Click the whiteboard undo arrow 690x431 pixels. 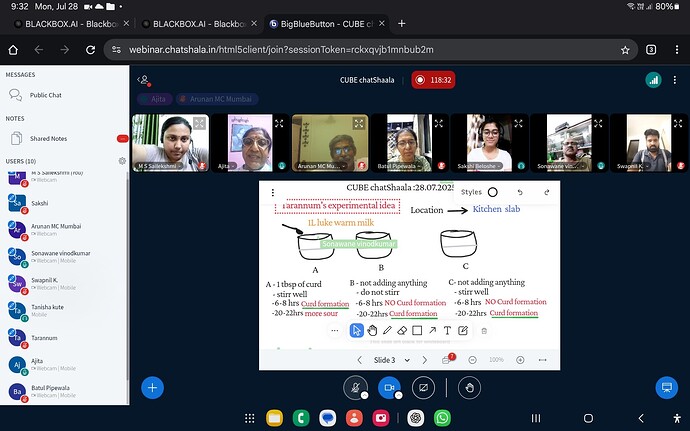[x=520, y=192]
